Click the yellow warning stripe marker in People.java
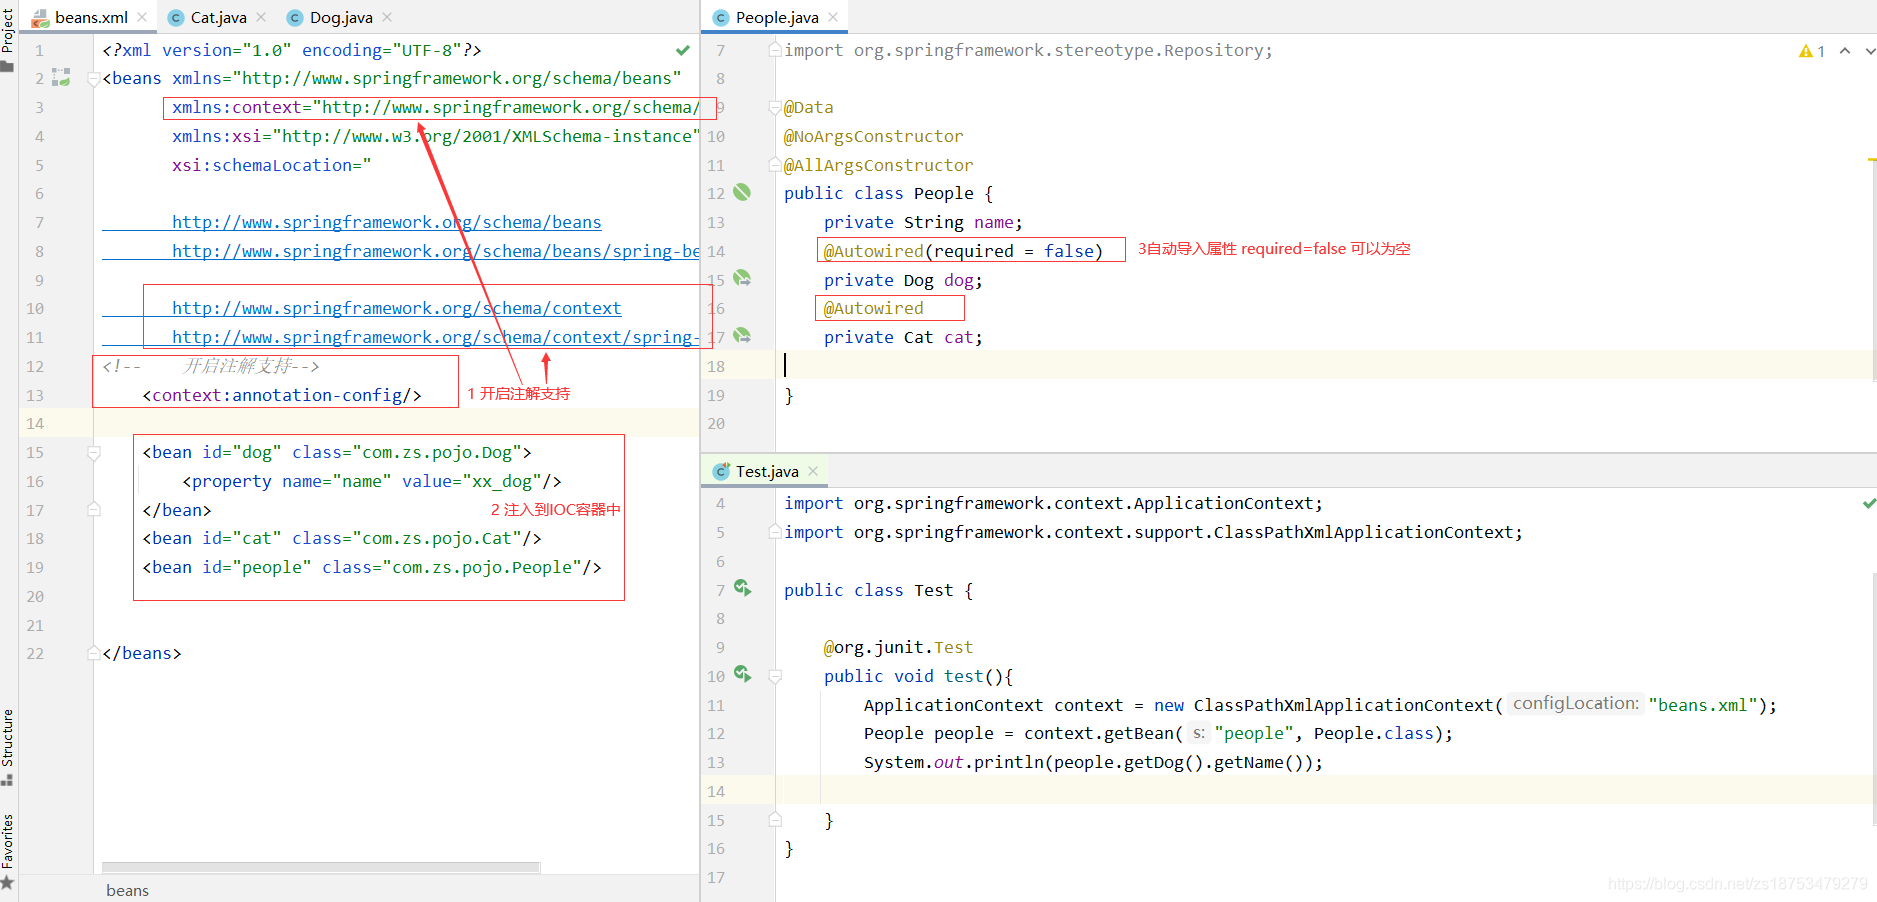Image resolution: width=1877 pixels, height=902 pixels. [1872, 160]
